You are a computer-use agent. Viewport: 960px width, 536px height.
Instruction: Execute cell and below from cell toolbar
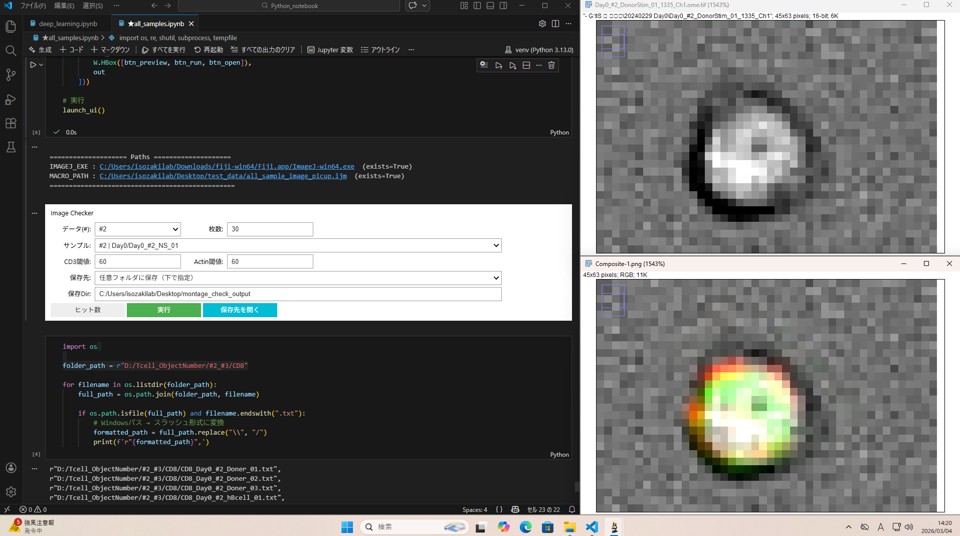tap(512, 65)
